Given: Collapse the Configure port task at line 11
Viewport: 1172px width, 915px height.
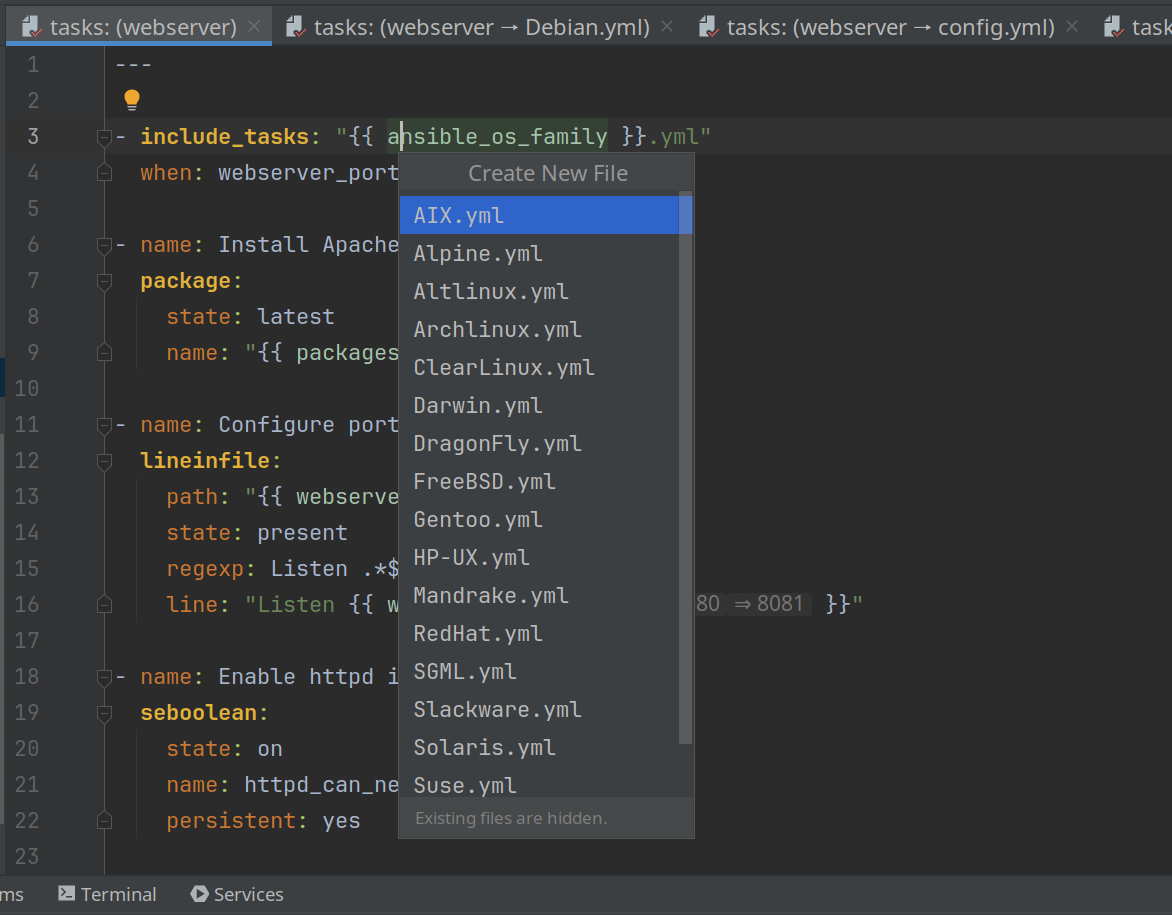Looking at the screenshot, I should (105, 425).
